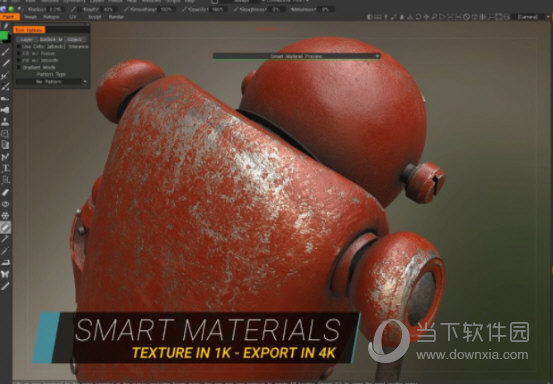Click the Layer fill scope button
This screenshot has width=553, height=384.
26,39
